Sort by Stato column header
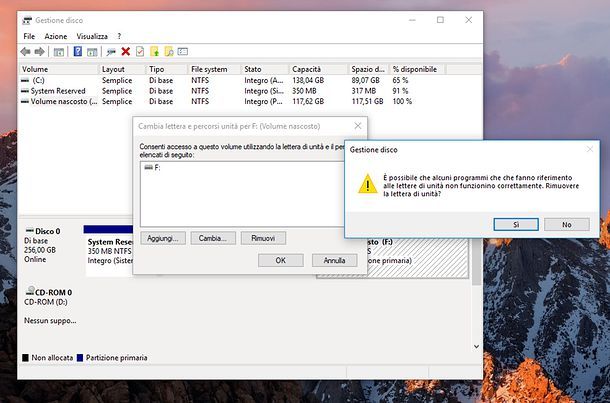 (265, 69)
